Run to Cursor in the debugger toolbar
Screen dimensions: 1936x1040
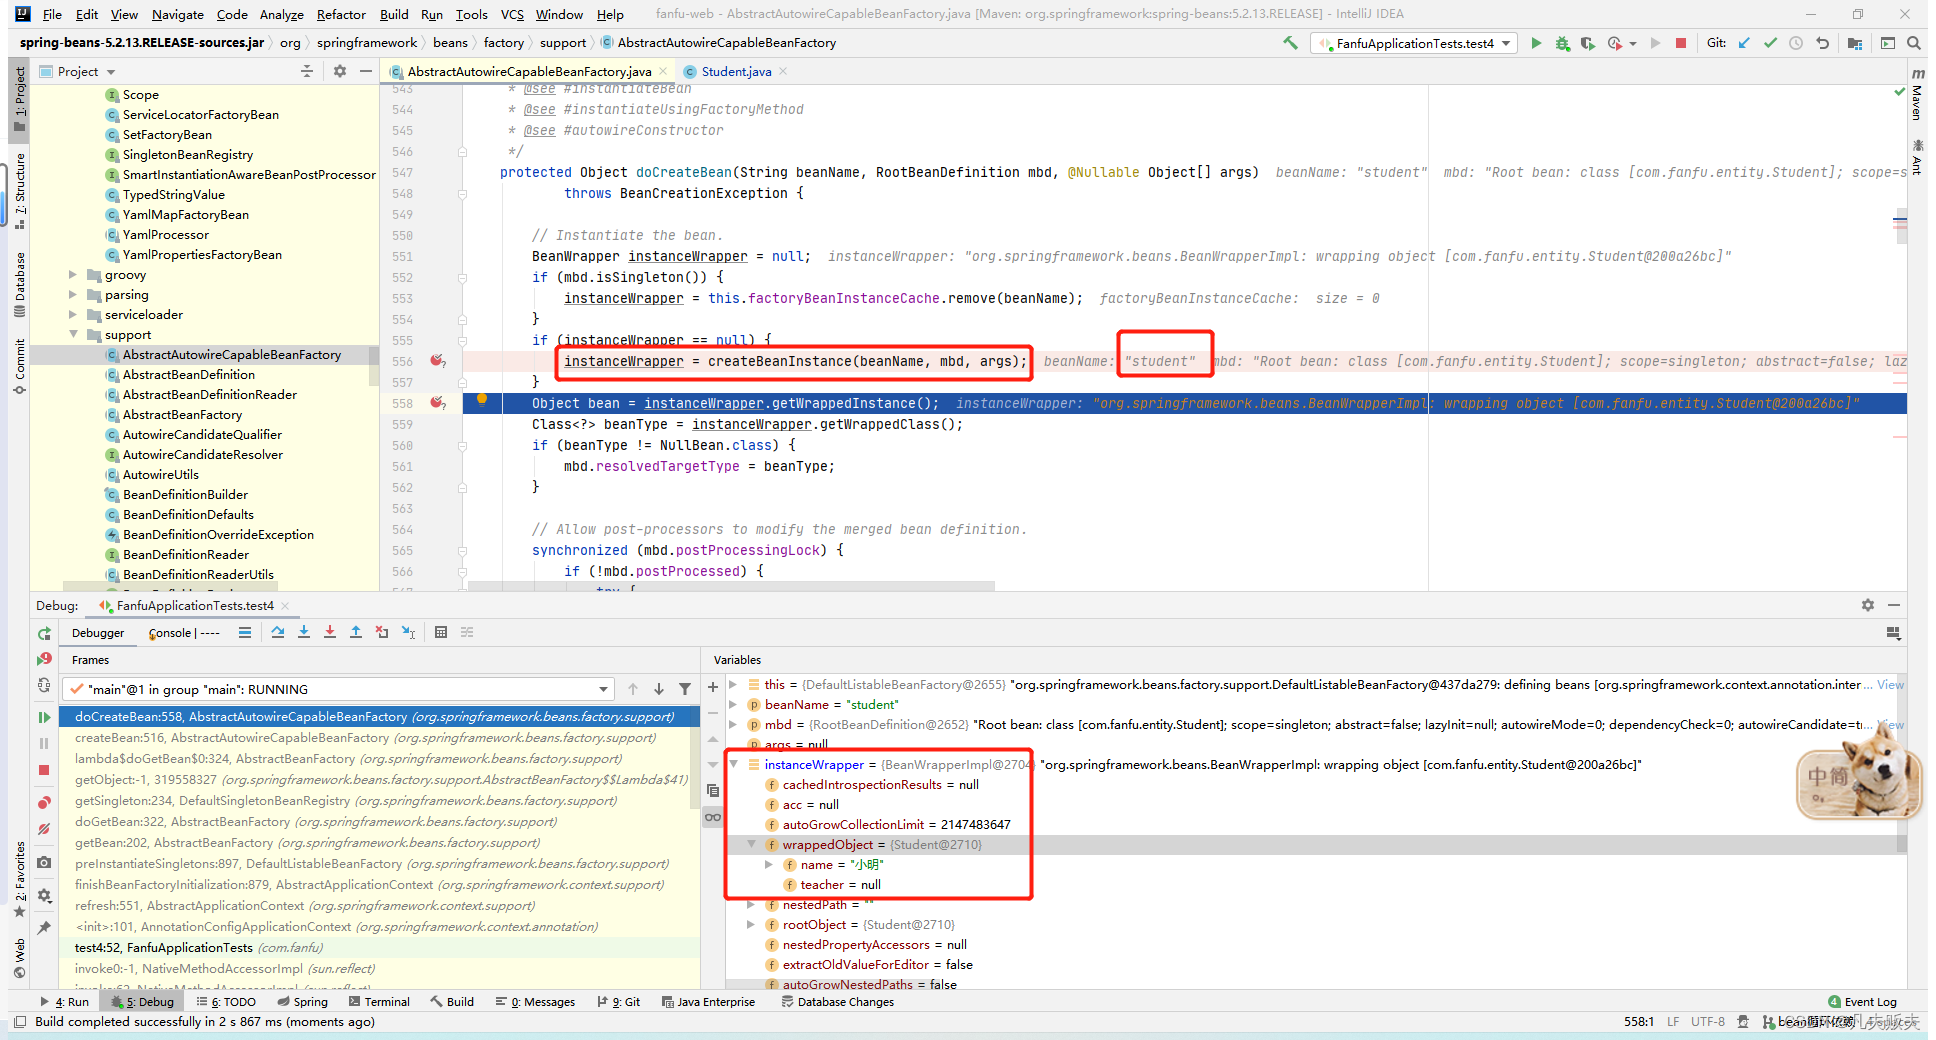pyautogui.click(x=408, y=632)
